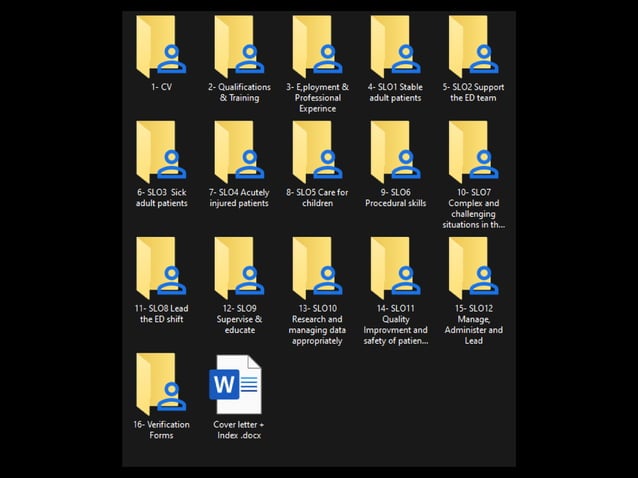Click the "Cover letter + Index .docx" file name
The height and width of the screenshot is (478, 638).
pos(239,430)
